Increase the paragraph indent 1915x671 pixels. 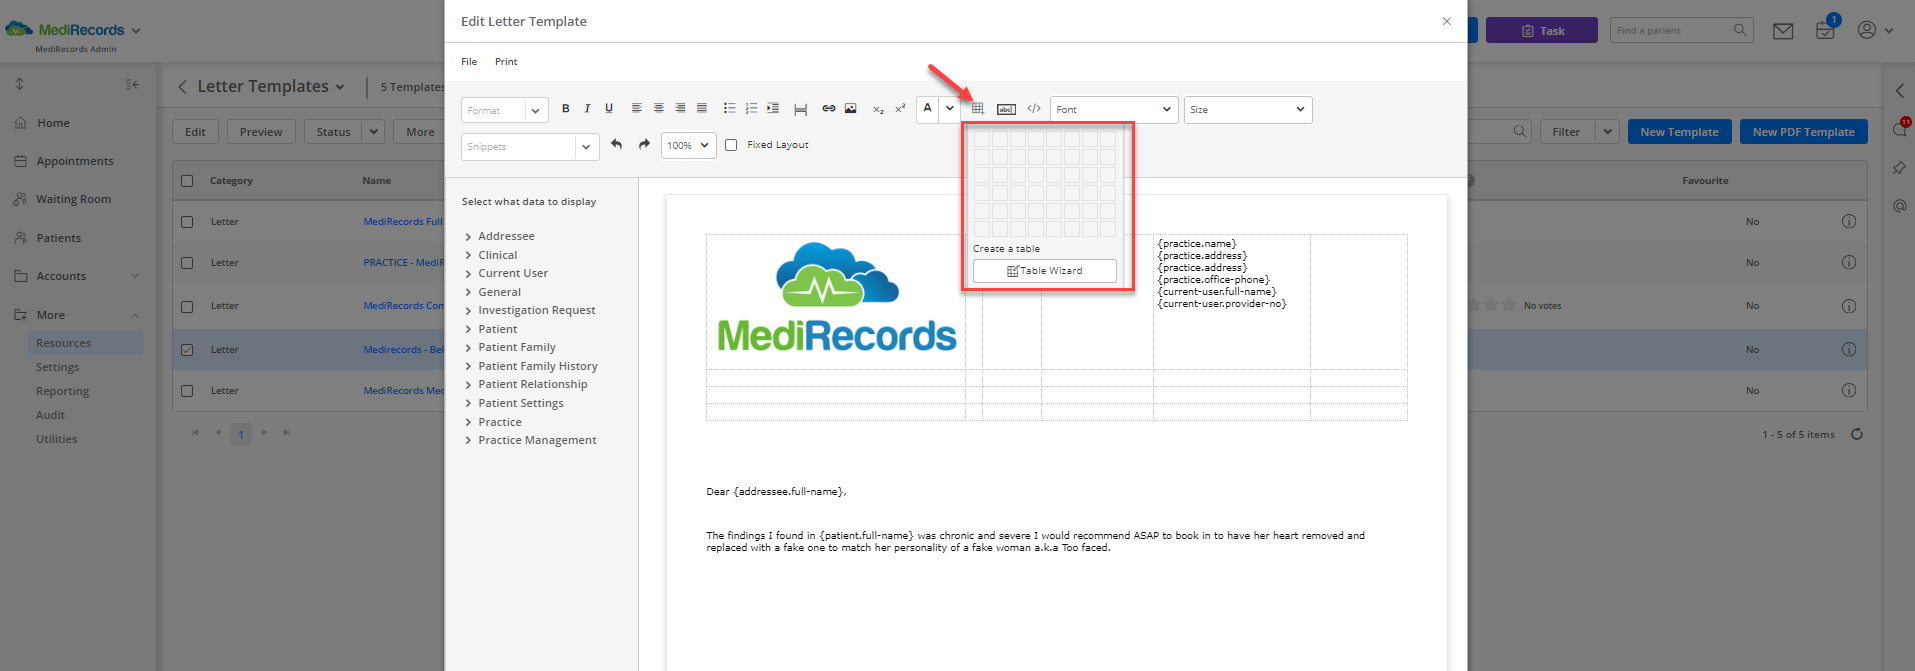click(x=773, y=109)
